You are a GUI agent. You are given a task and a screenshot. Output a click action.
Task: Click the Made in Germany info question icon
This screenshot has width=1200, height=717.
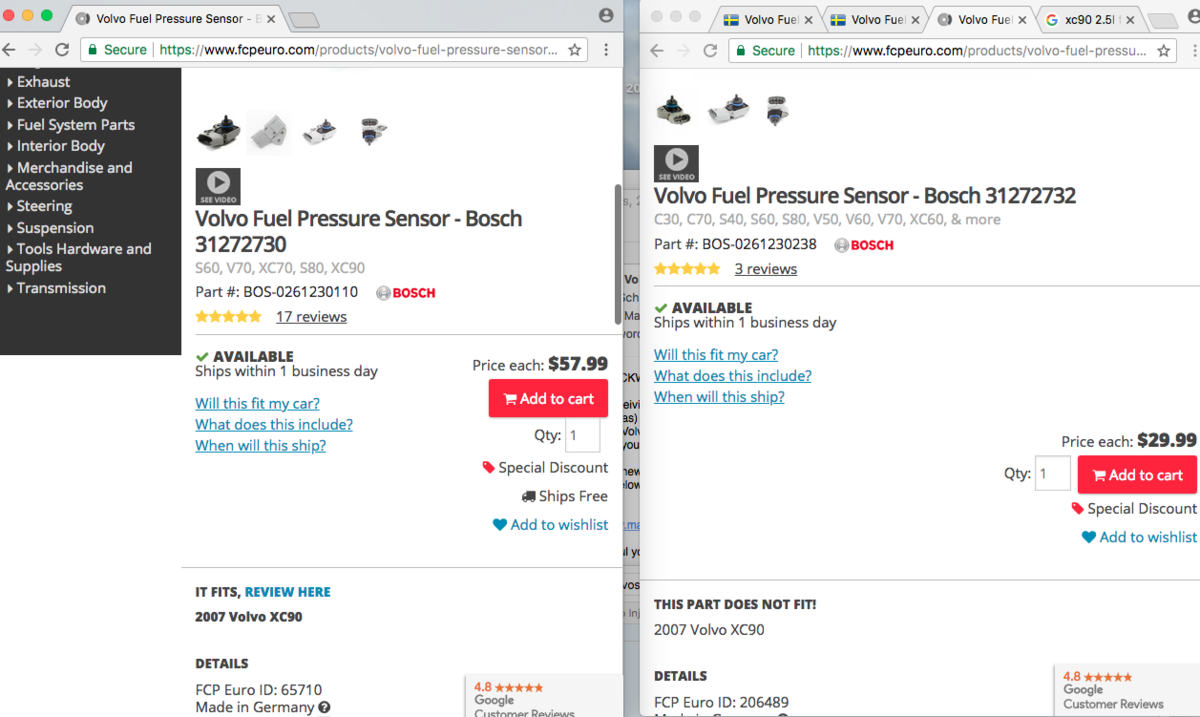(324, 707)
